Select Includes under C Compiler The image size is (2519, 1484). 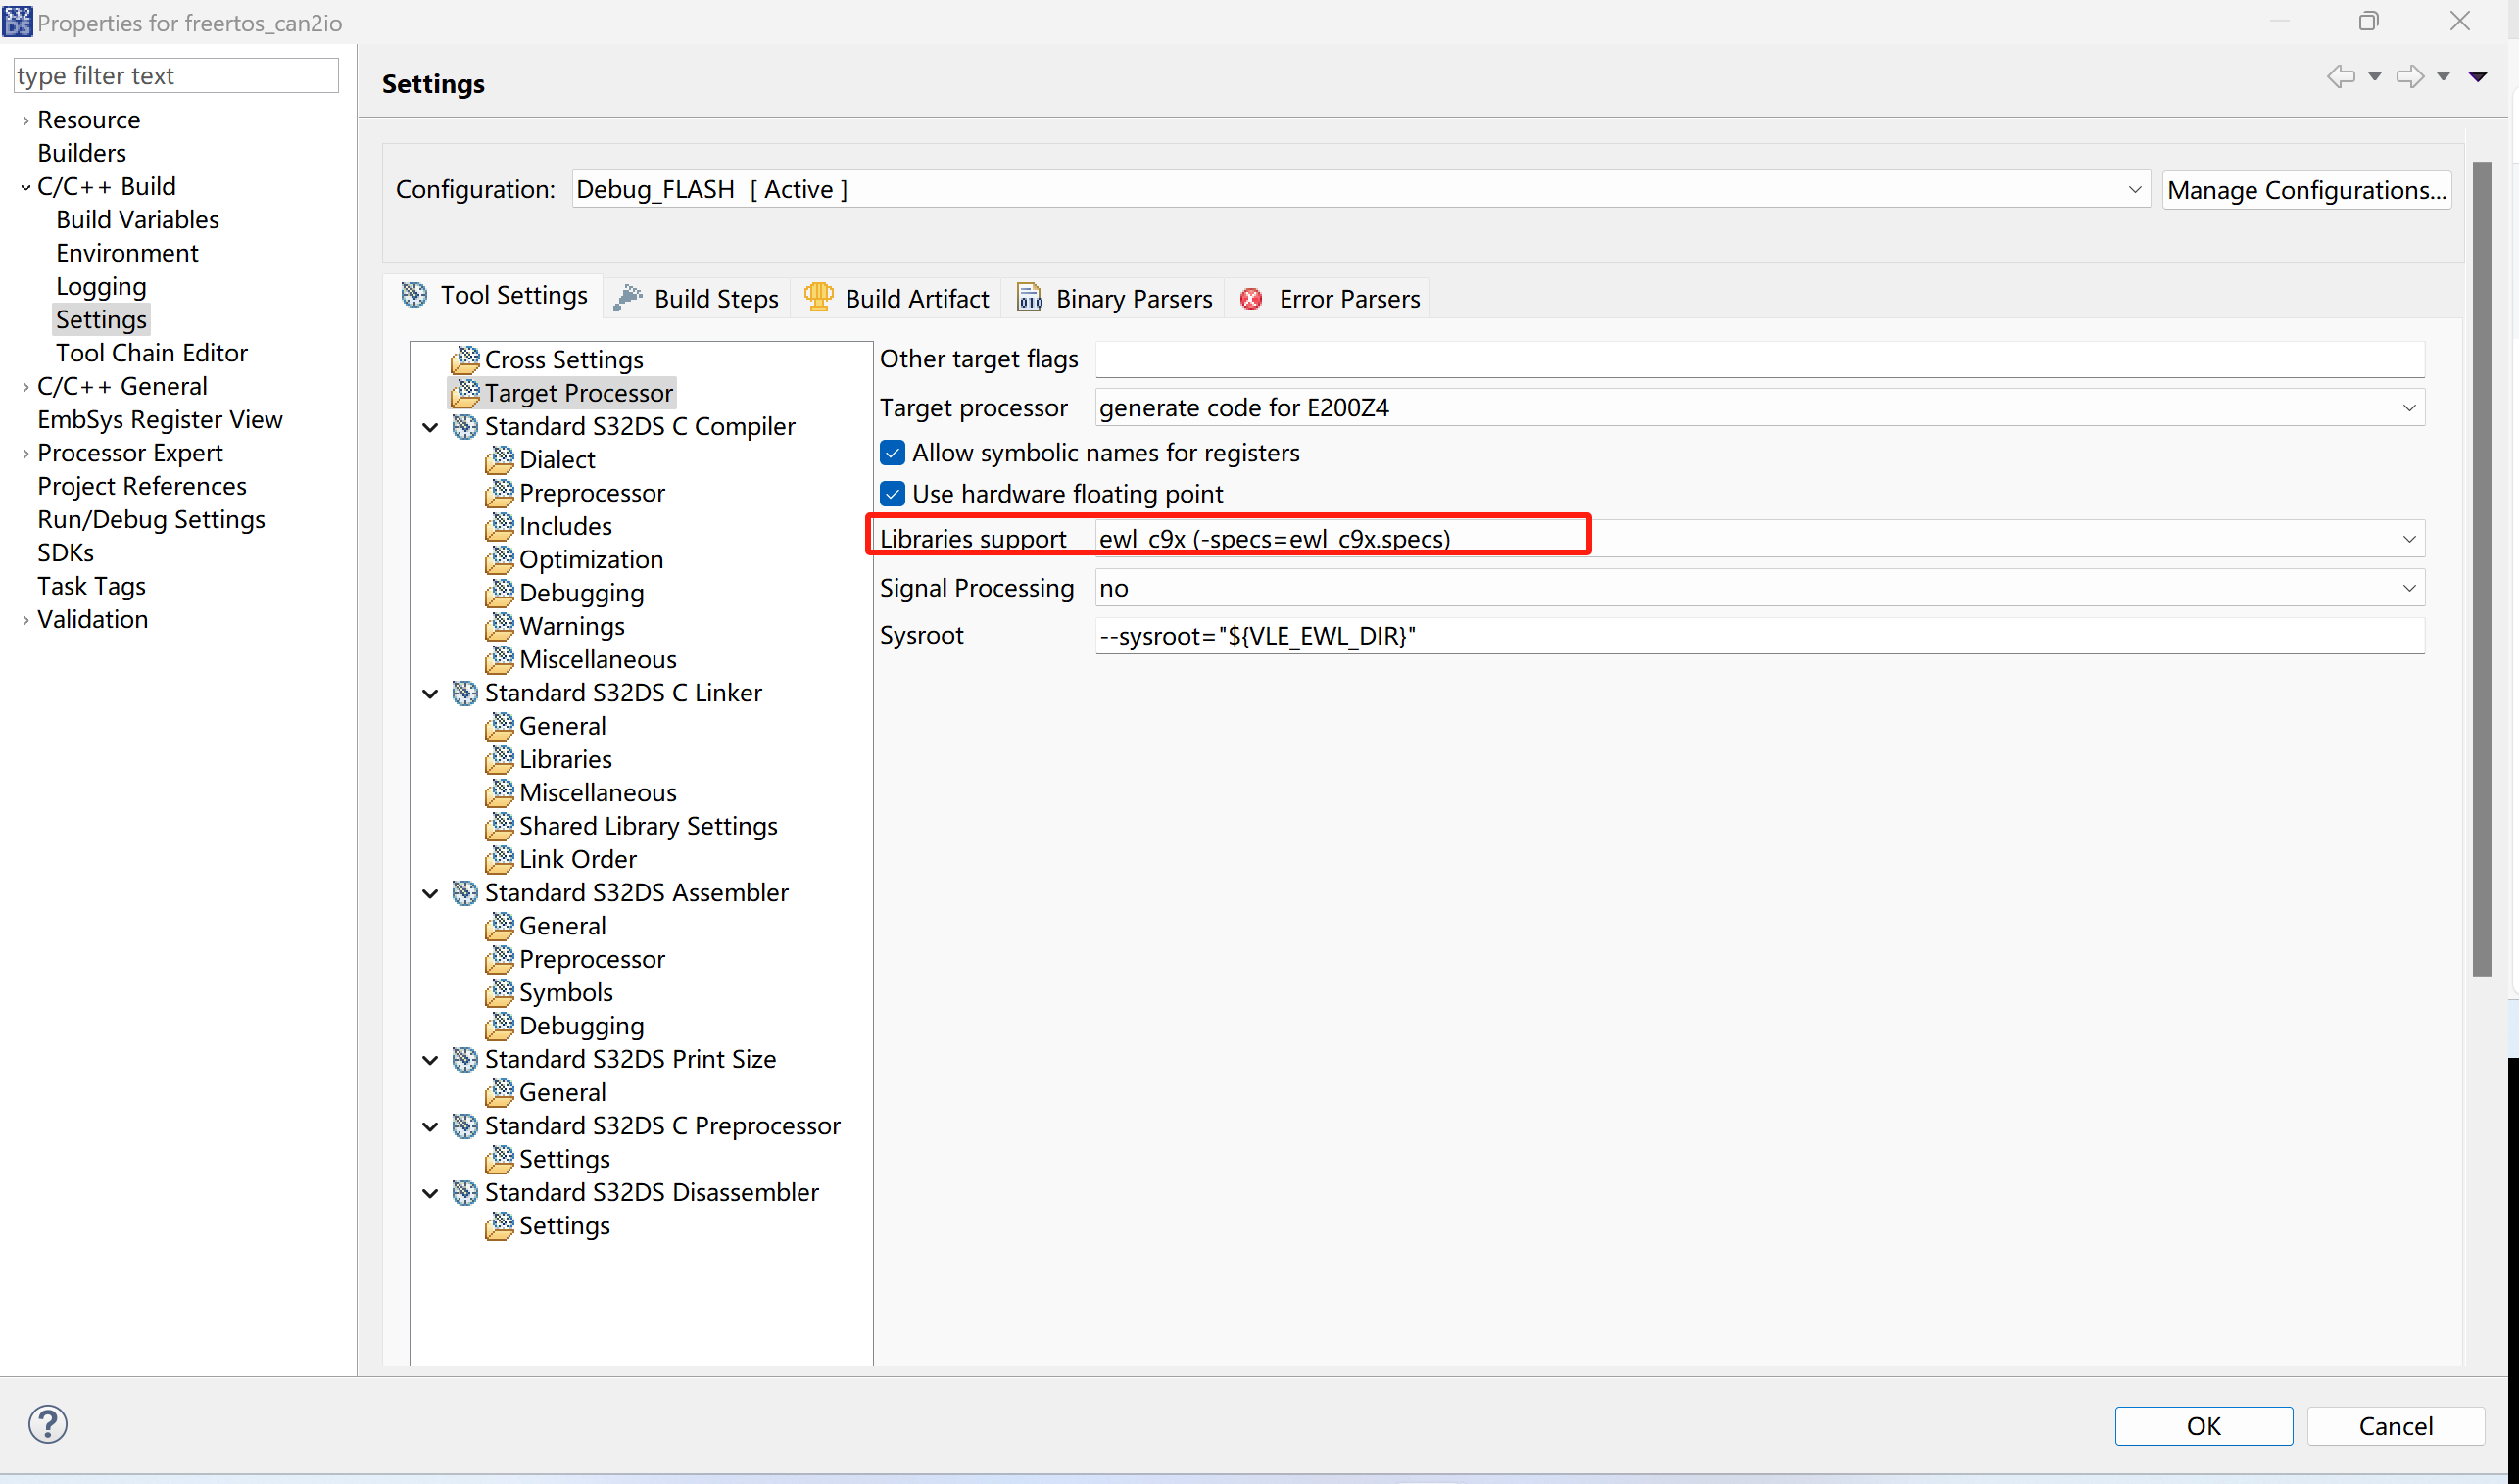point(565,526)
